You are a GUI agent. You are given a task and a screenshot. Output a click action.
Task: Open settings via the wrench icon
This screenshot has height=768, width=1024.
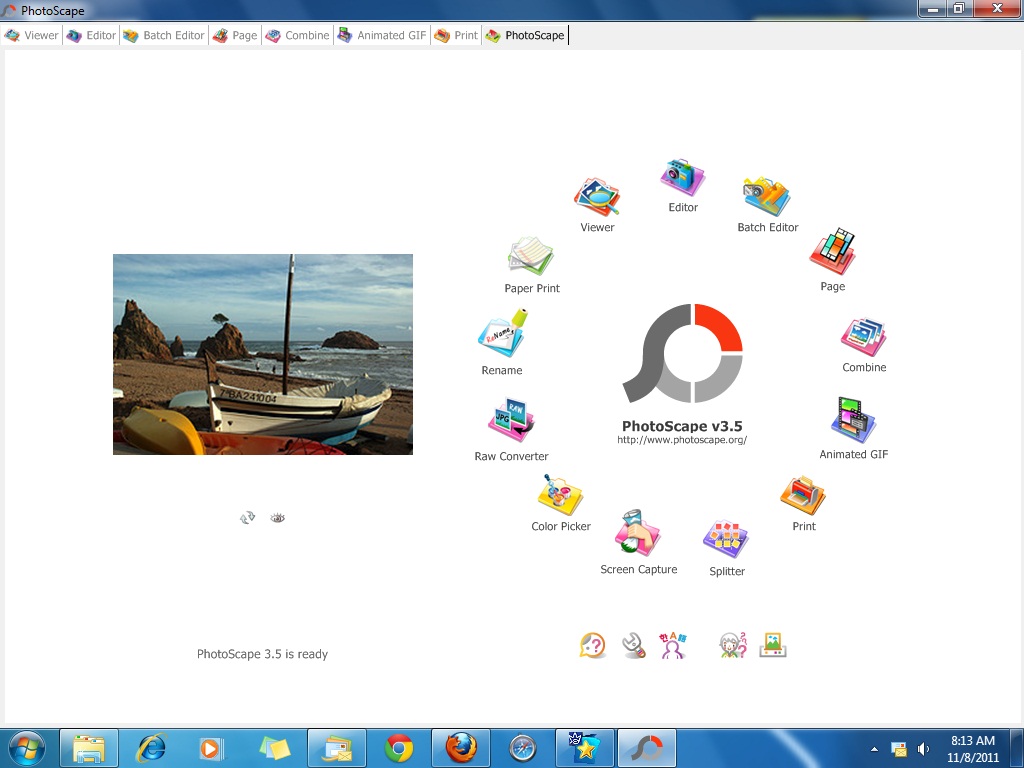[633, 645]
